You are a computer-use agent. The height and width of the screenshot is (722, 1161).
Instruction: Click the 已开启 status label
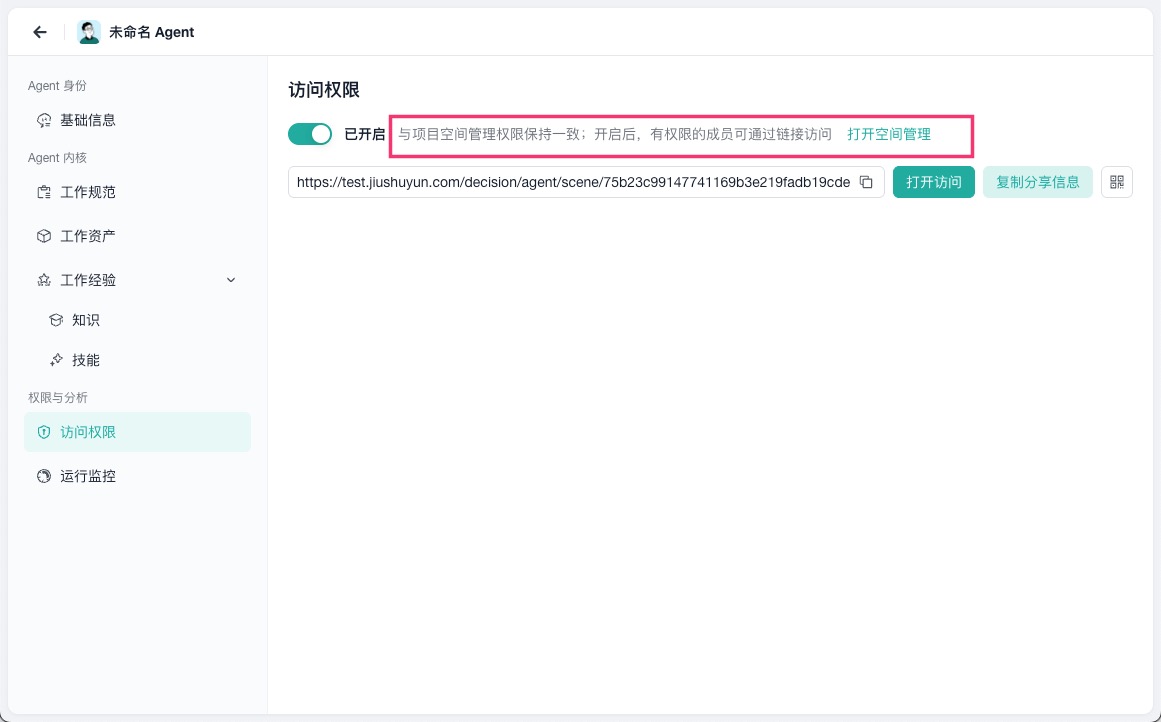click(365, 134)
